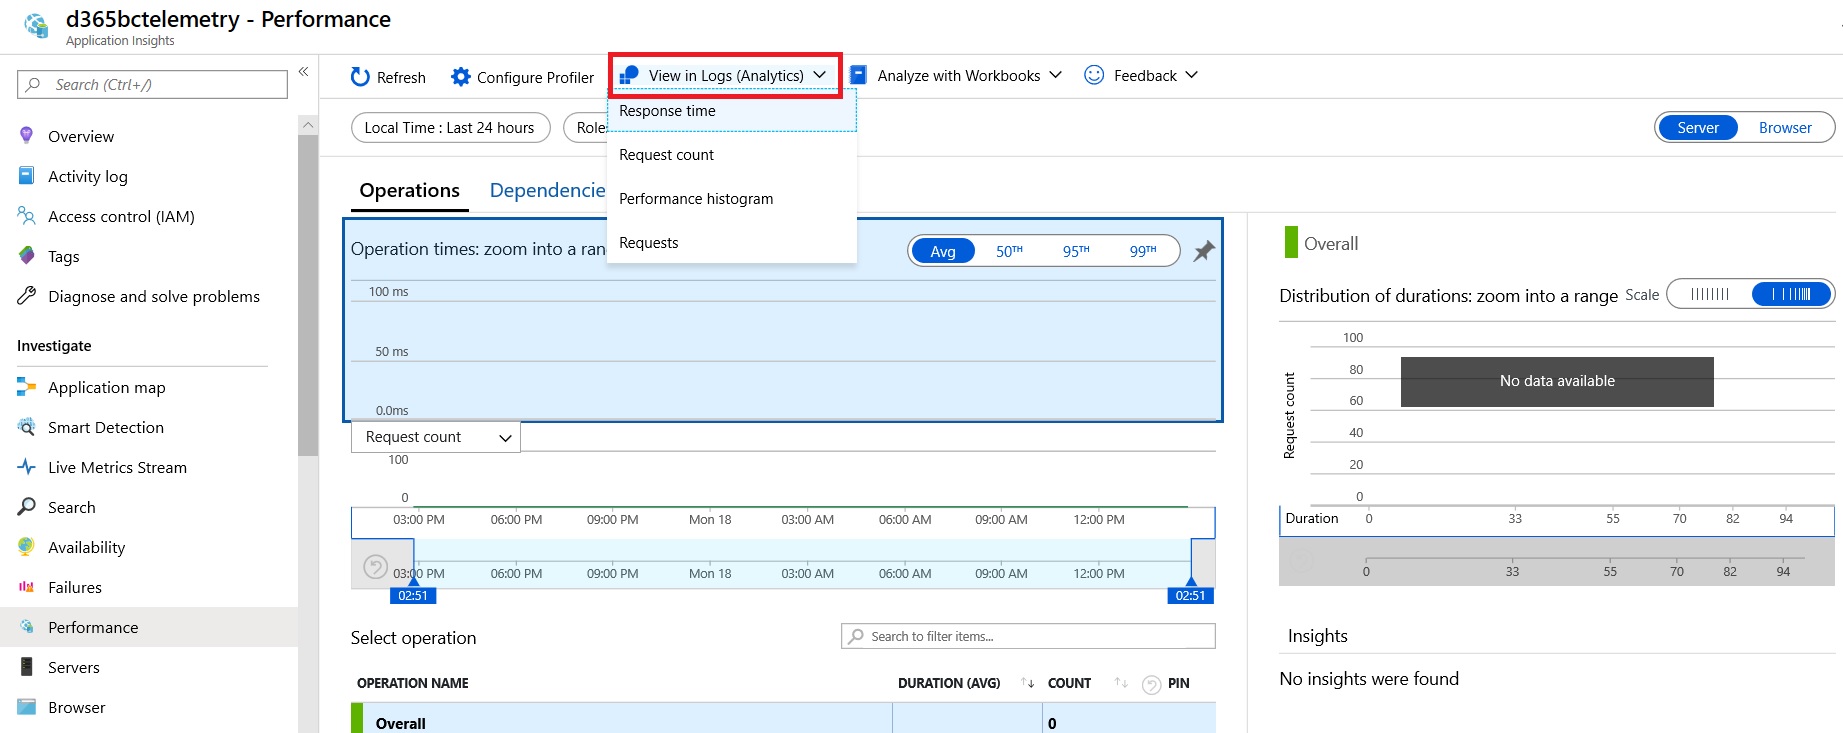
Task: Click the Analyze with Workbooks book icon
Action: coord(858,75)
